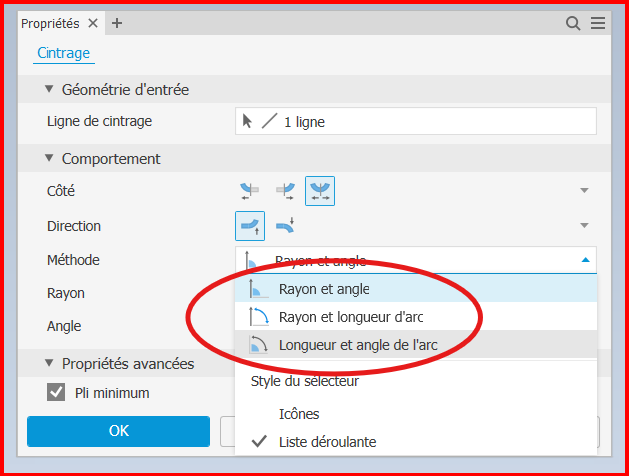
Task: Select the highlighted third Côté side icon
Action: coord(320,191)
